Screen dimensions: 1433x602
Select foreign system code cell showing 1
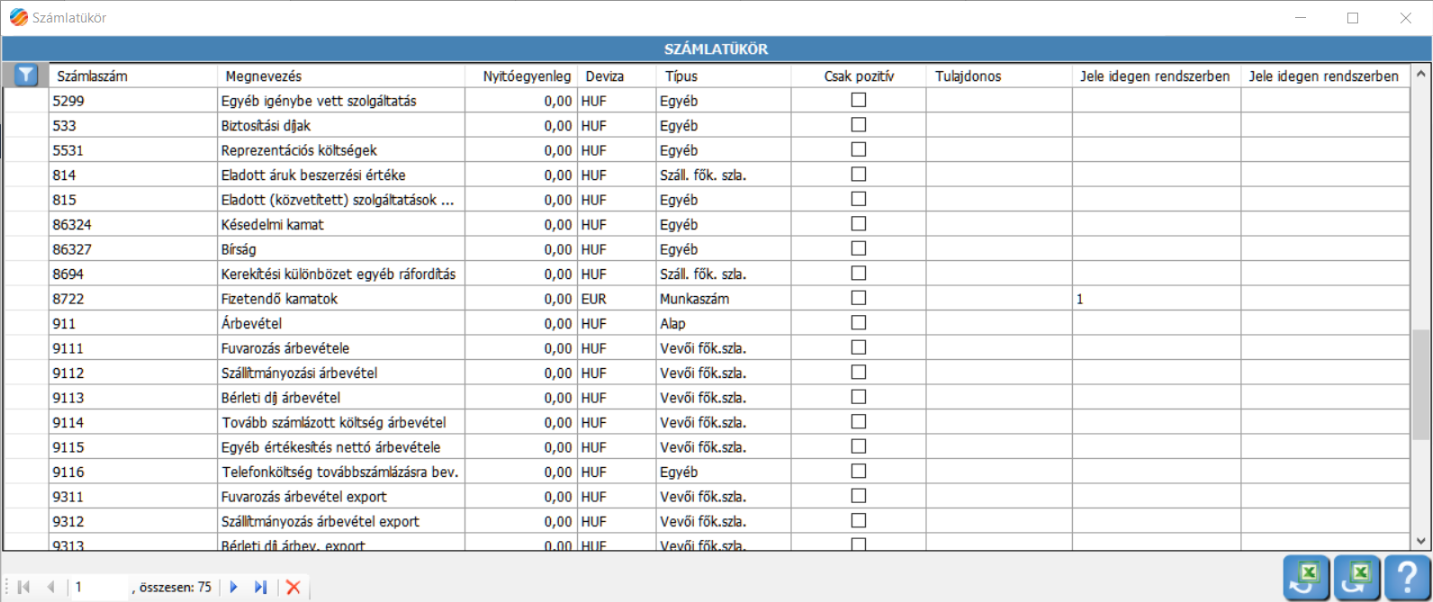[x=1157, y=298]
